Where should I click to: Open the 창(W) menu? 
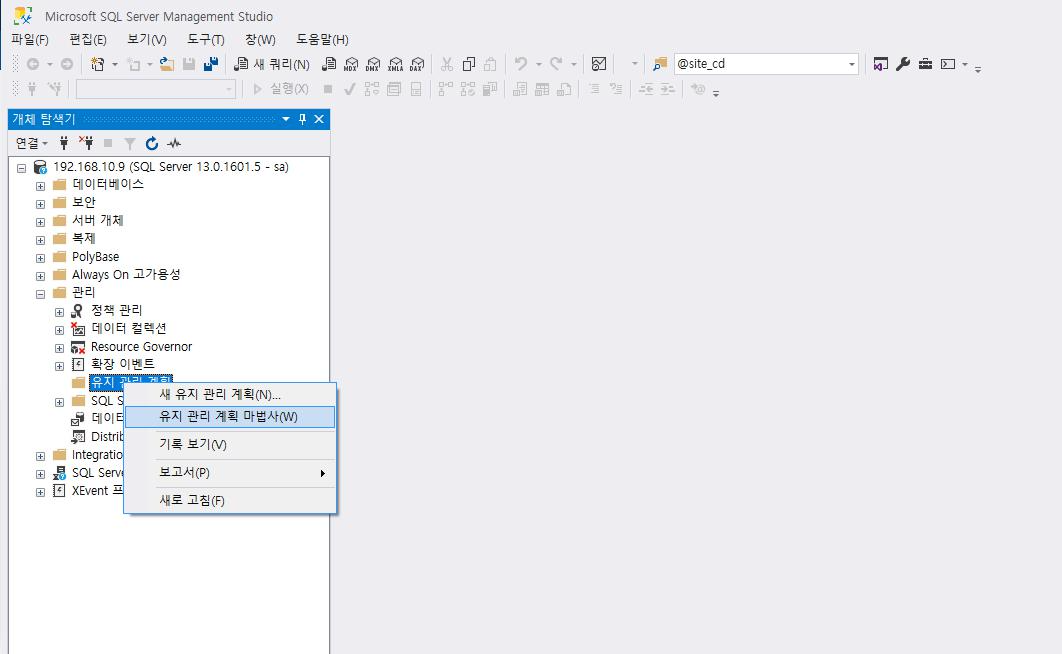point(260,40)
